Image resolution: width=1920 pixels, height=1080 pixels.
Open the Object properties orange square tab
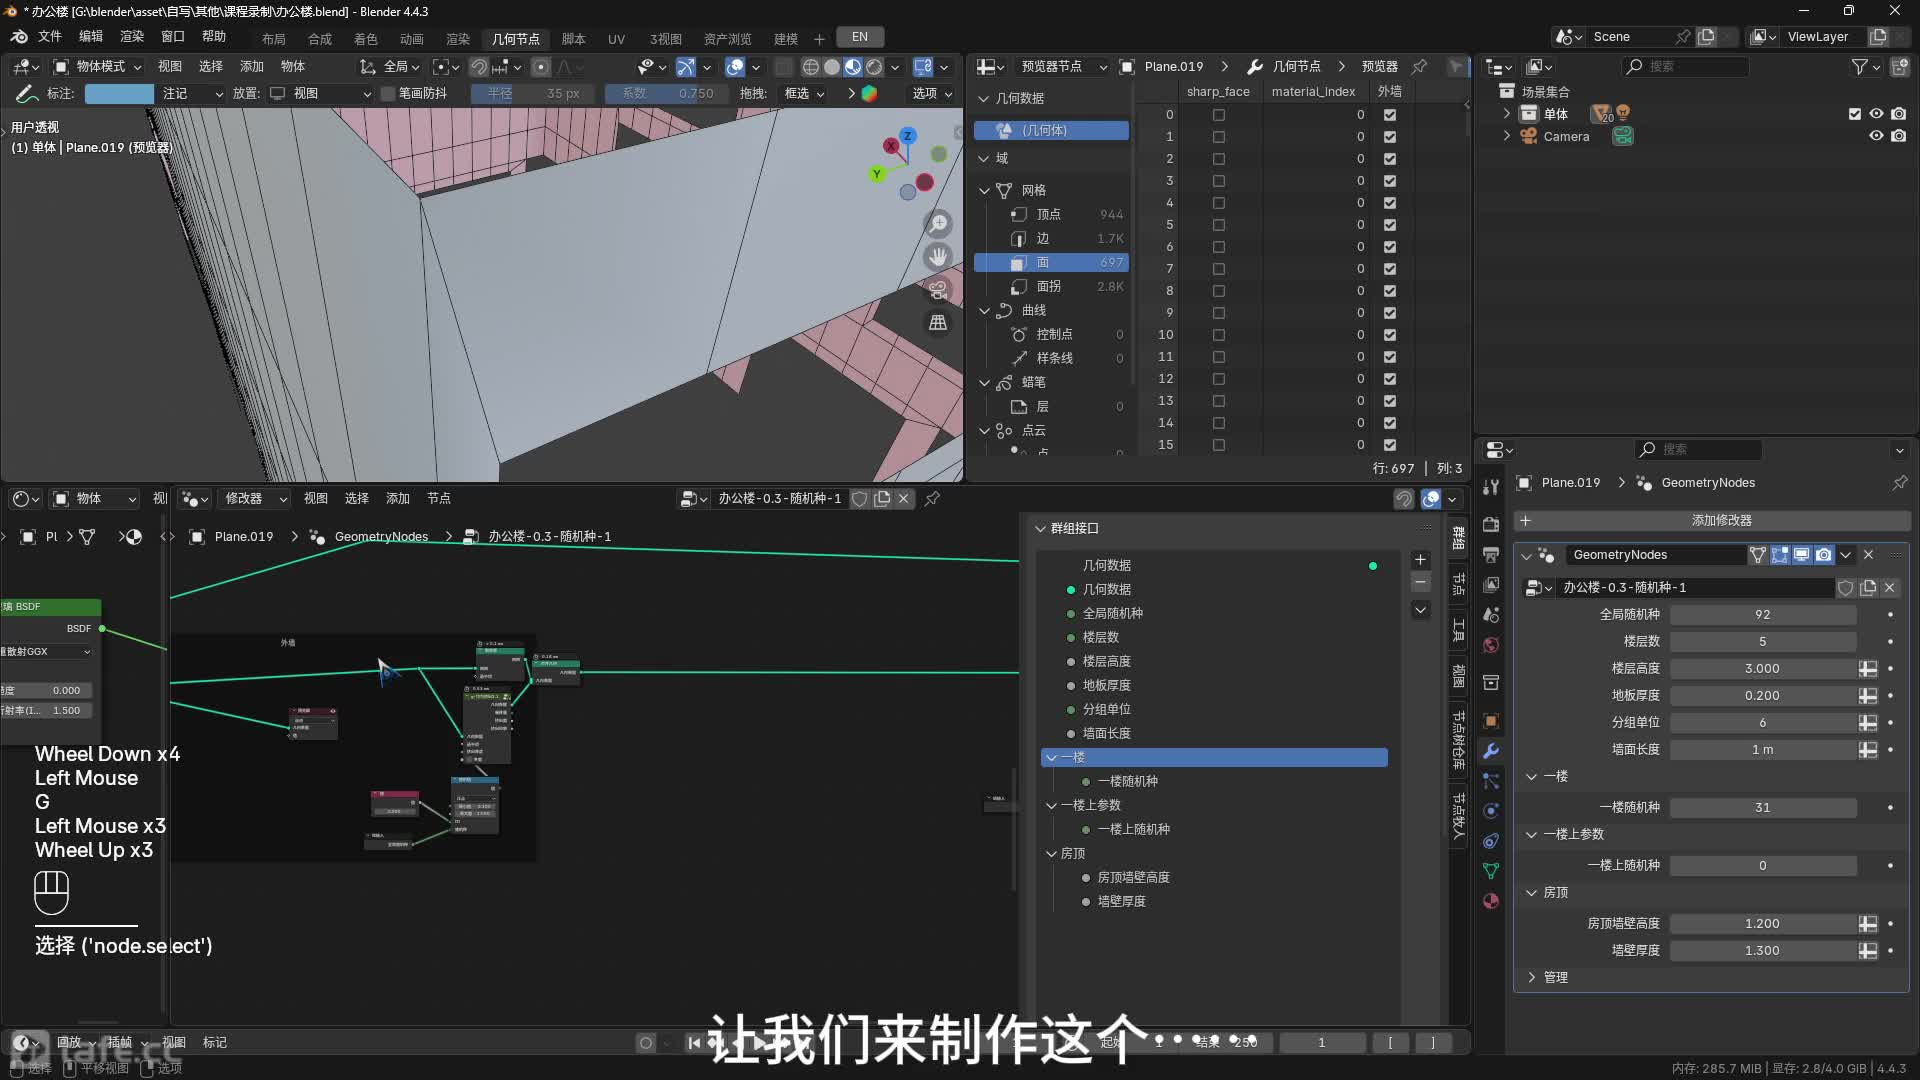[1491, 721]
